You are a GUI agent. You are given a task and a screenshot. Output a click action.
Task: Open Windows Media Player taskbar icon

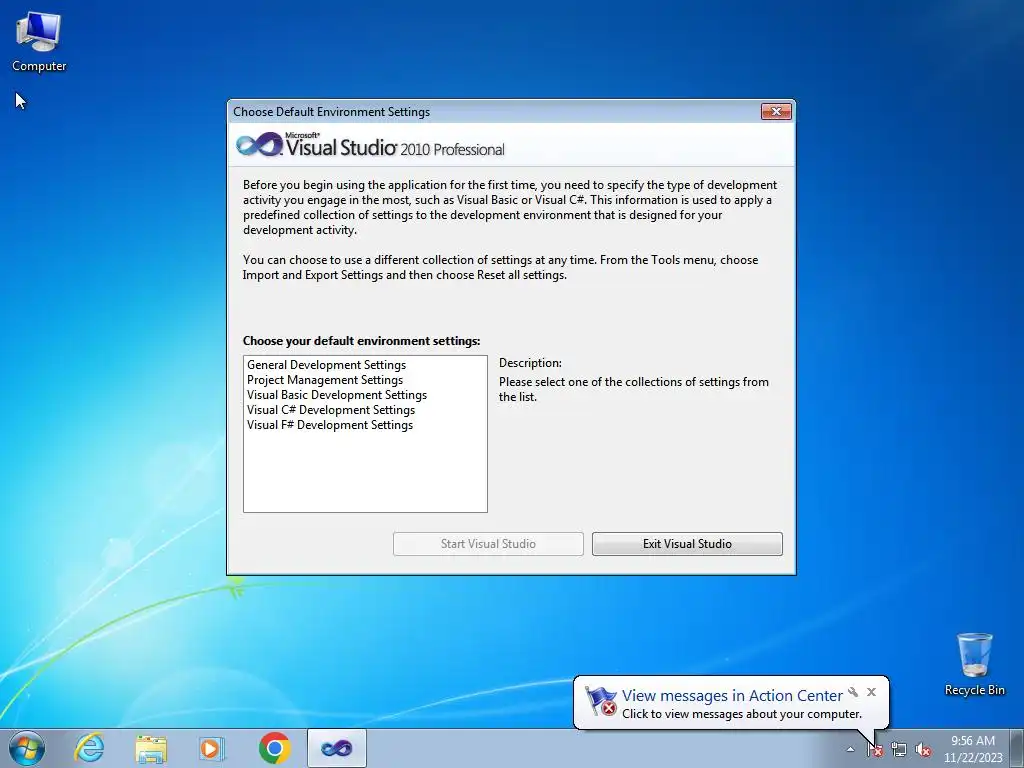click(211, 748)
